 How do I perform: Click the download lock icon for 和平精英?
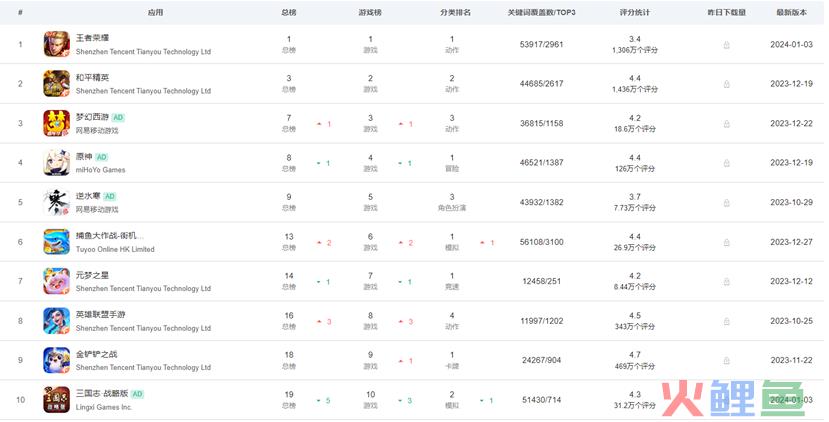[726, 84]
